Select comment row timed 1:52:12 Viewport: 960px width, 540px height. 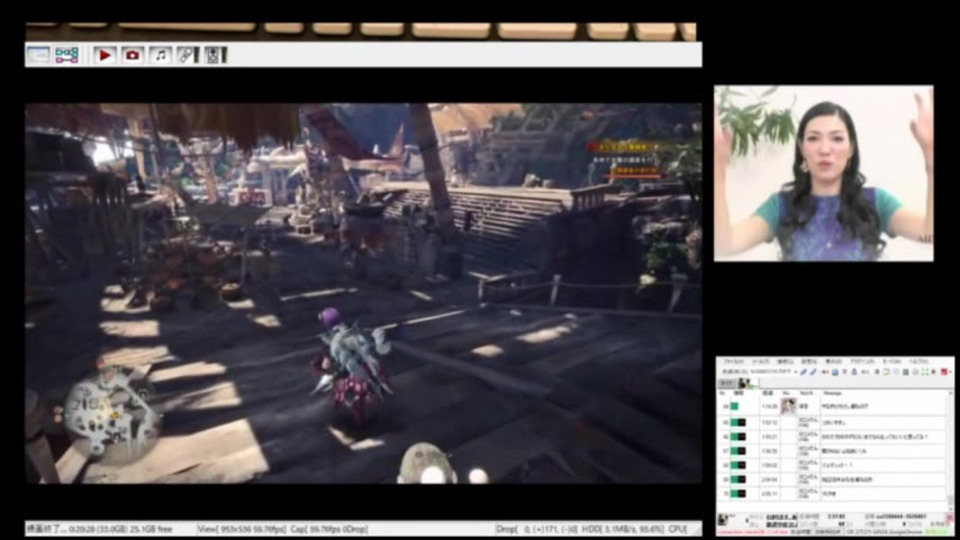tap(833, 422)
